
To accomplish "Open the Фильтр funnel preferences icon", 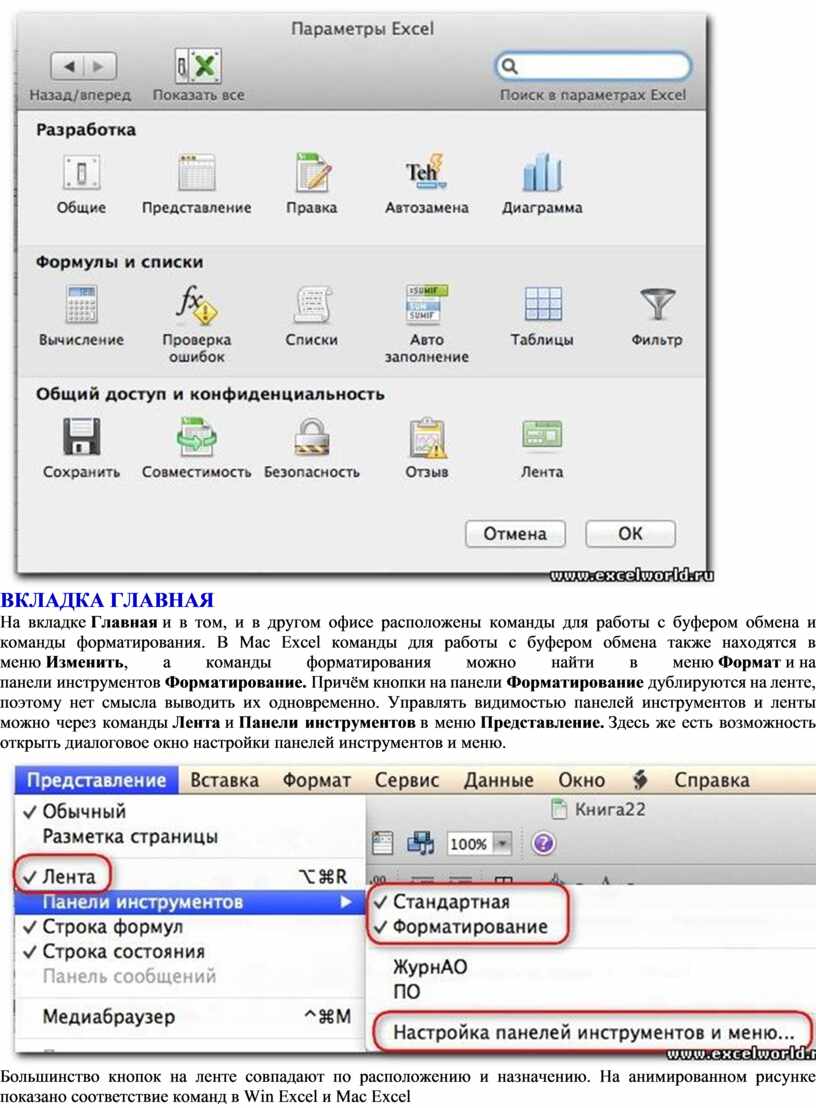I will click(657, 305).
